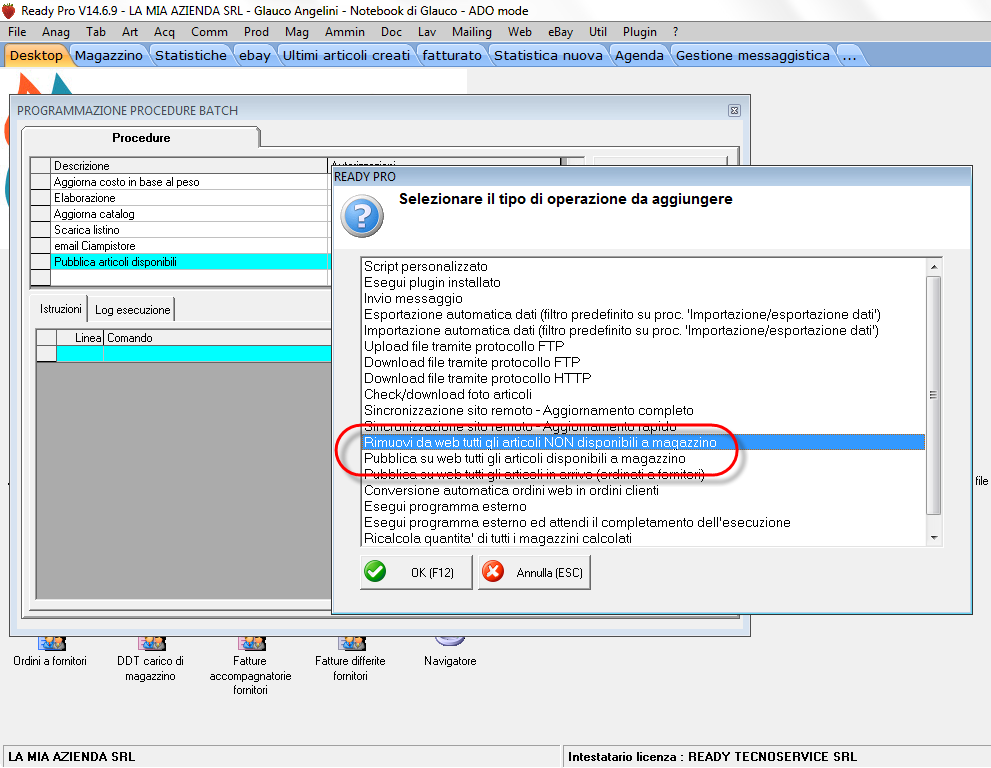Switch to Ultimi articoli creati tab
Screen dimensions: 991x768
click(346, 56)
